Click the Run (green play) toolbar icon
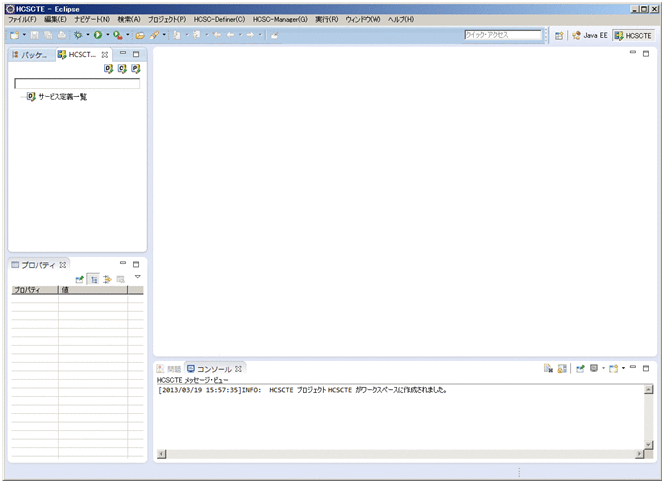 click(98, 35)
